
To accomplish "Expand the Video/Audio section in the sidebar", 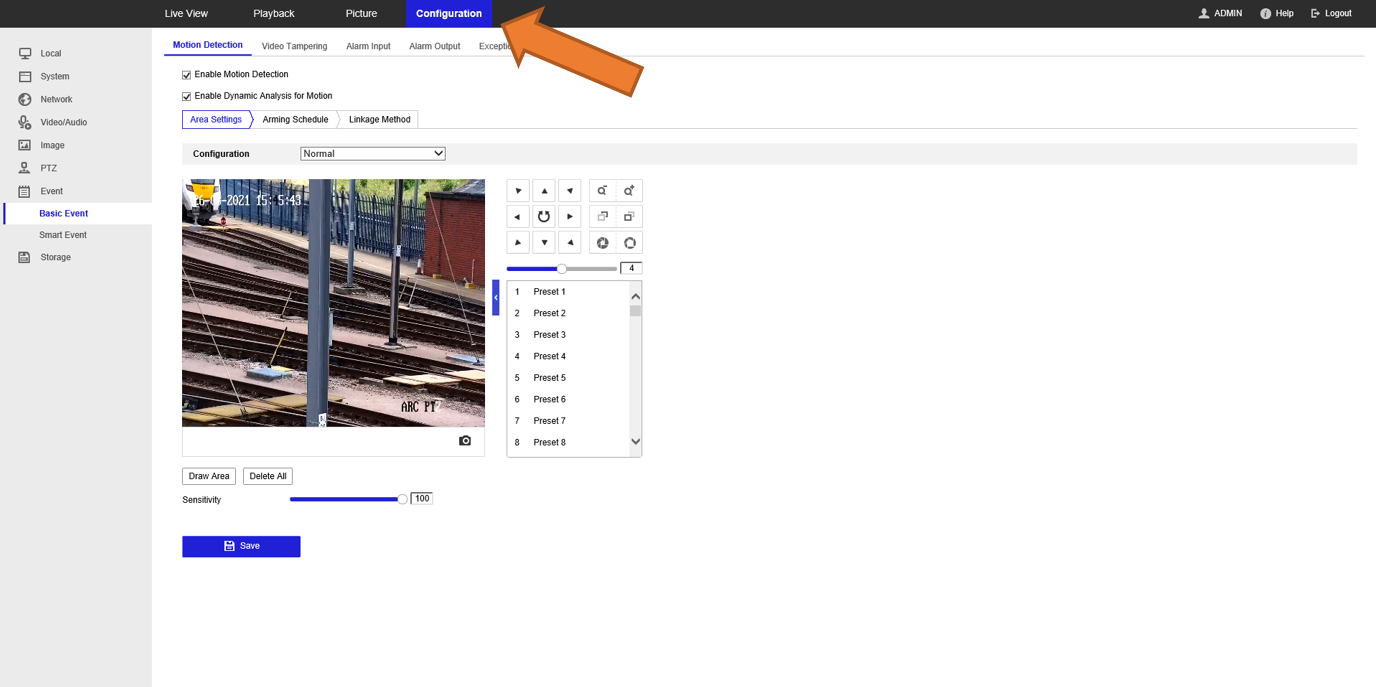I will click(63, 122).
